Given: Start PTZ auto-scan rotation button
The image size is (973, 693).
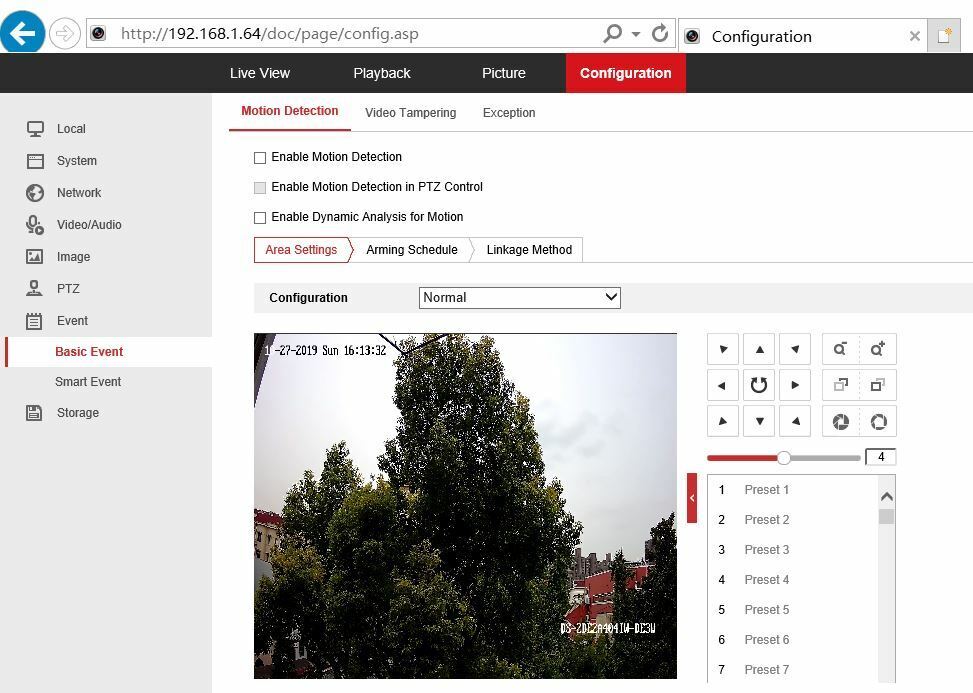Looking at the screenshot, I should 760,385.
